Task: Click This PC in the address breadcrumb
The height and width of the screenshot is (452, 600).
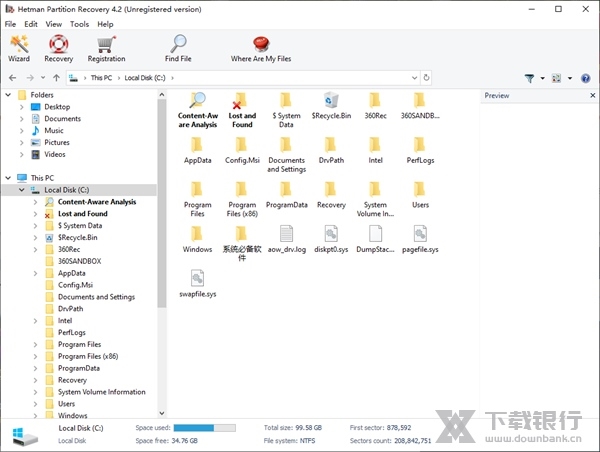Action: (101, 78)
